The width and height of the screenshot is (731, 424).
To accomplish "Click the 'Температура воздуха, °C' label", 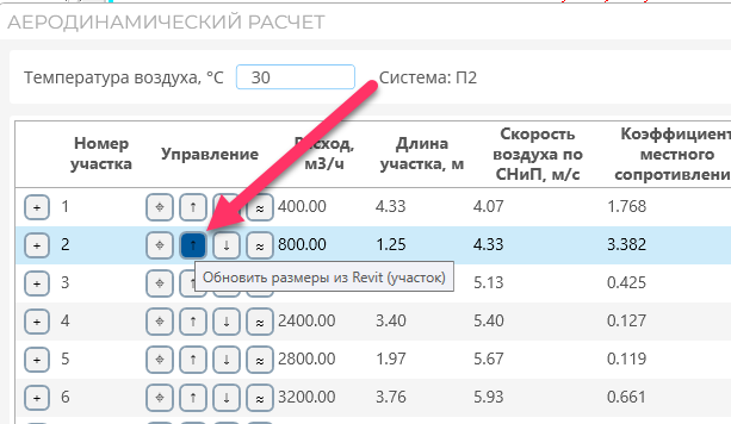I will [x=124, y=77].
